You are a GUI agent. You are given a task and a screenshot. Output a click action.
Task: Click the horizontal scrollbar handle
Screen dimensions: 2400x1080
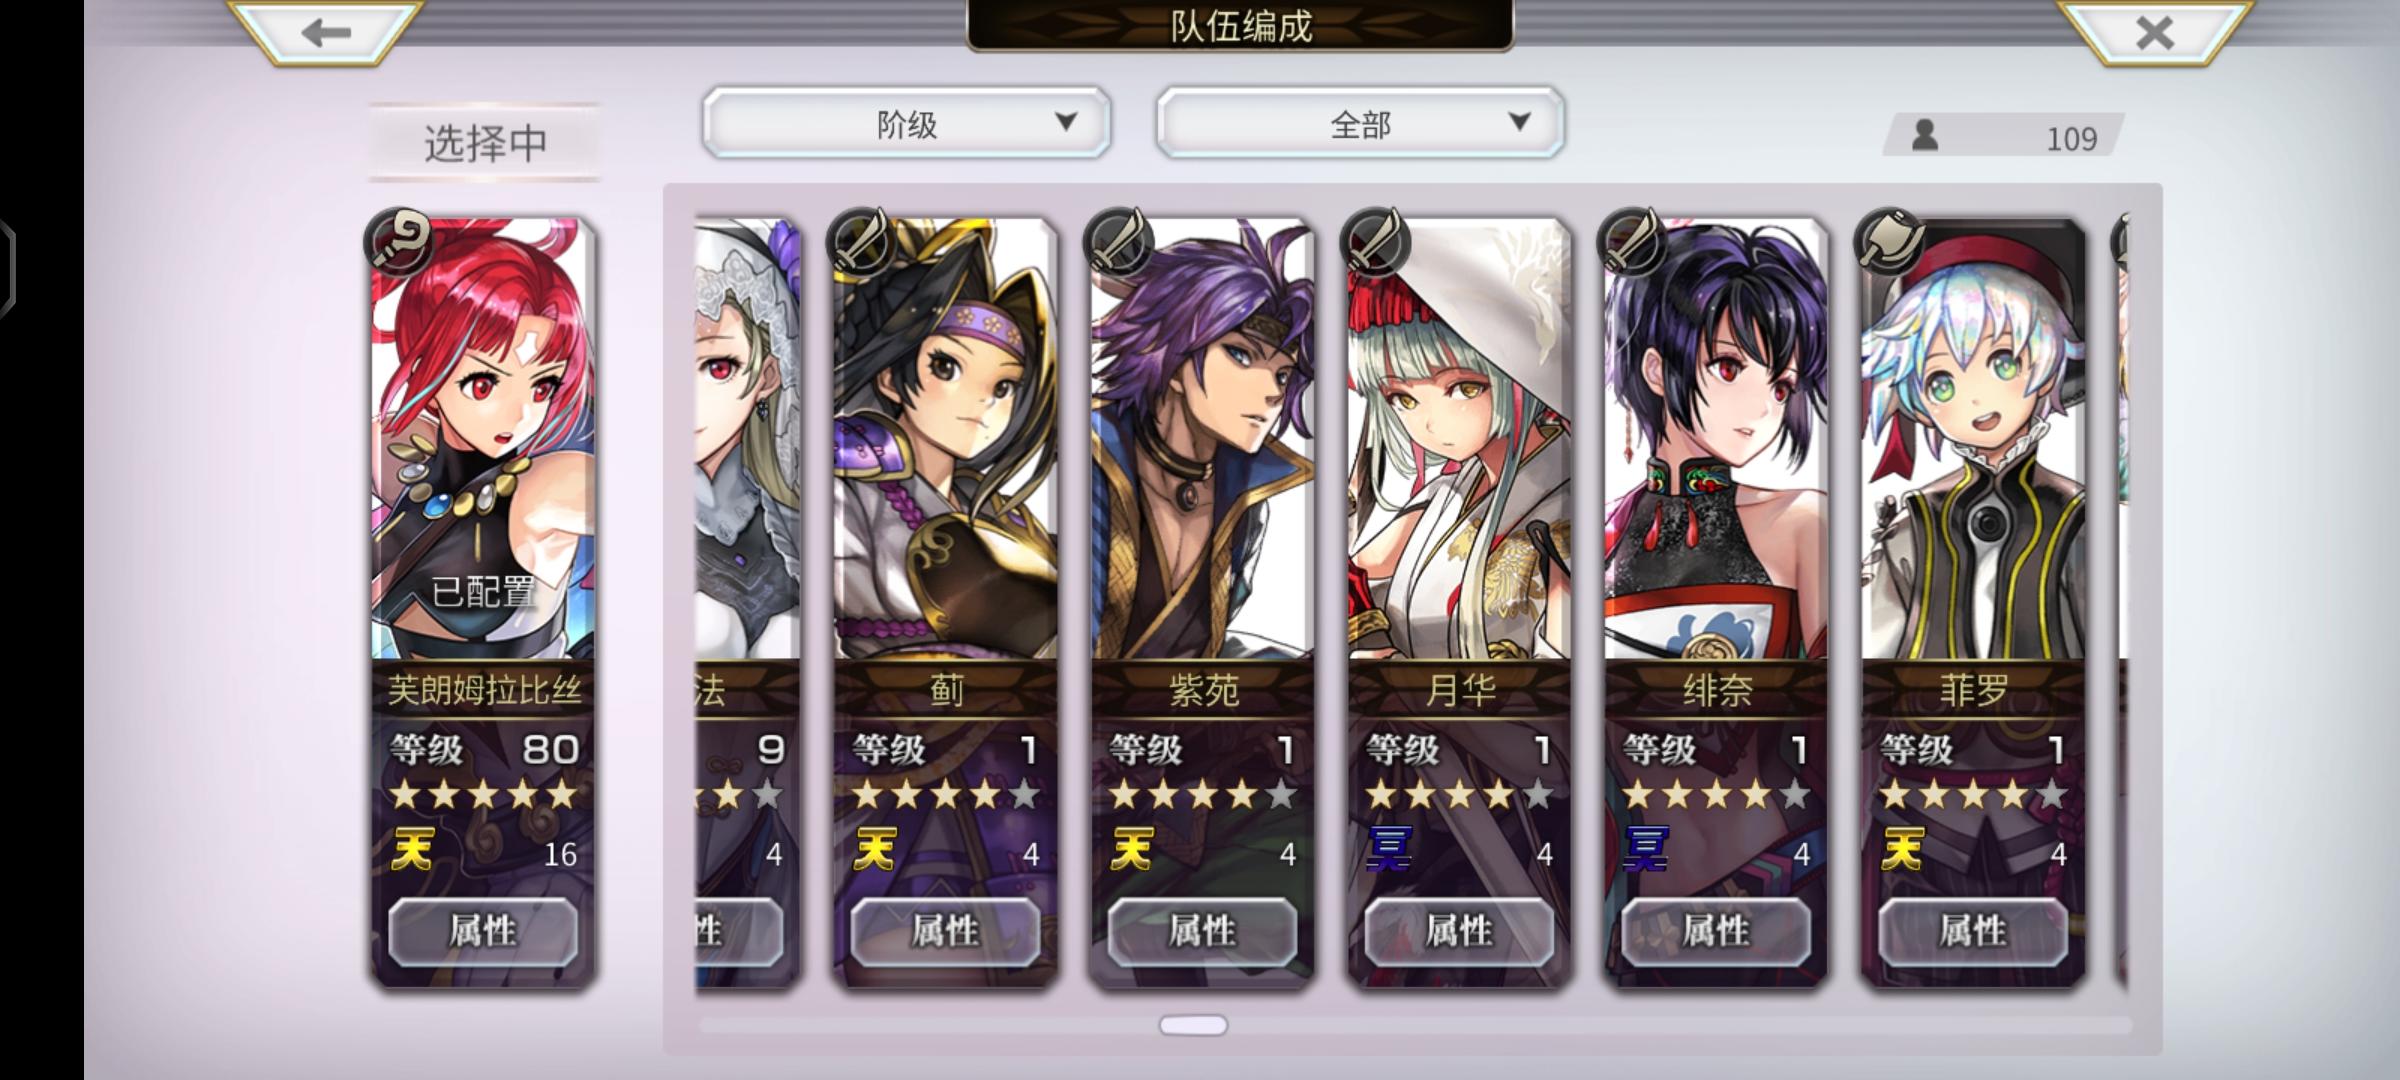pos(1193,1025)
